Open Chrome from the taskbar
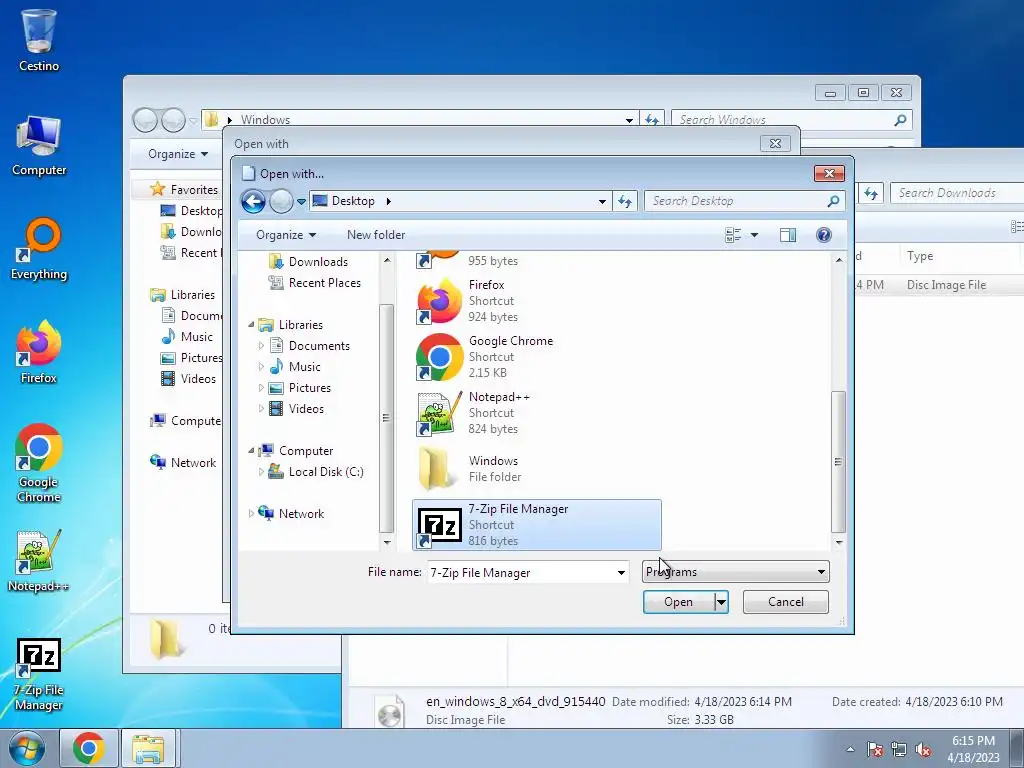Screen dimensions: 1024x768 (89, 748)
